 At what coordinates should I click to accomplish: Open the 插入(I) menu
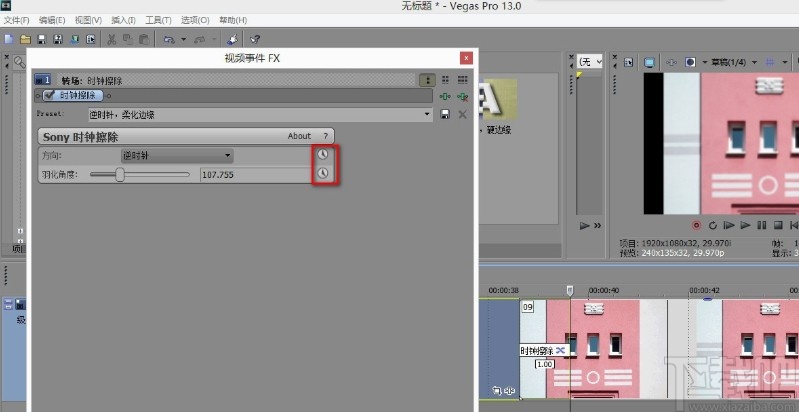click(x=123, y=20)
